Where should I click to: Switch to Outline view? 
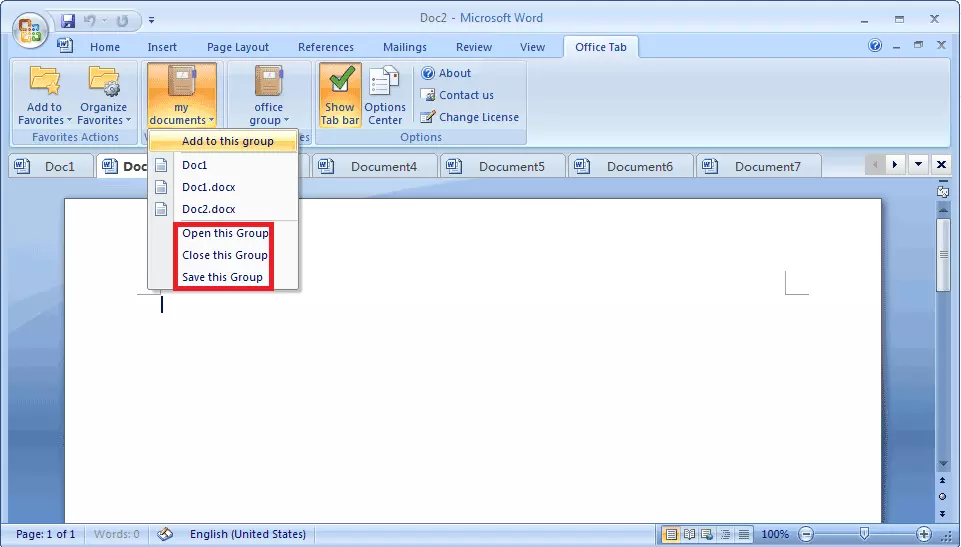coord(726,535)
